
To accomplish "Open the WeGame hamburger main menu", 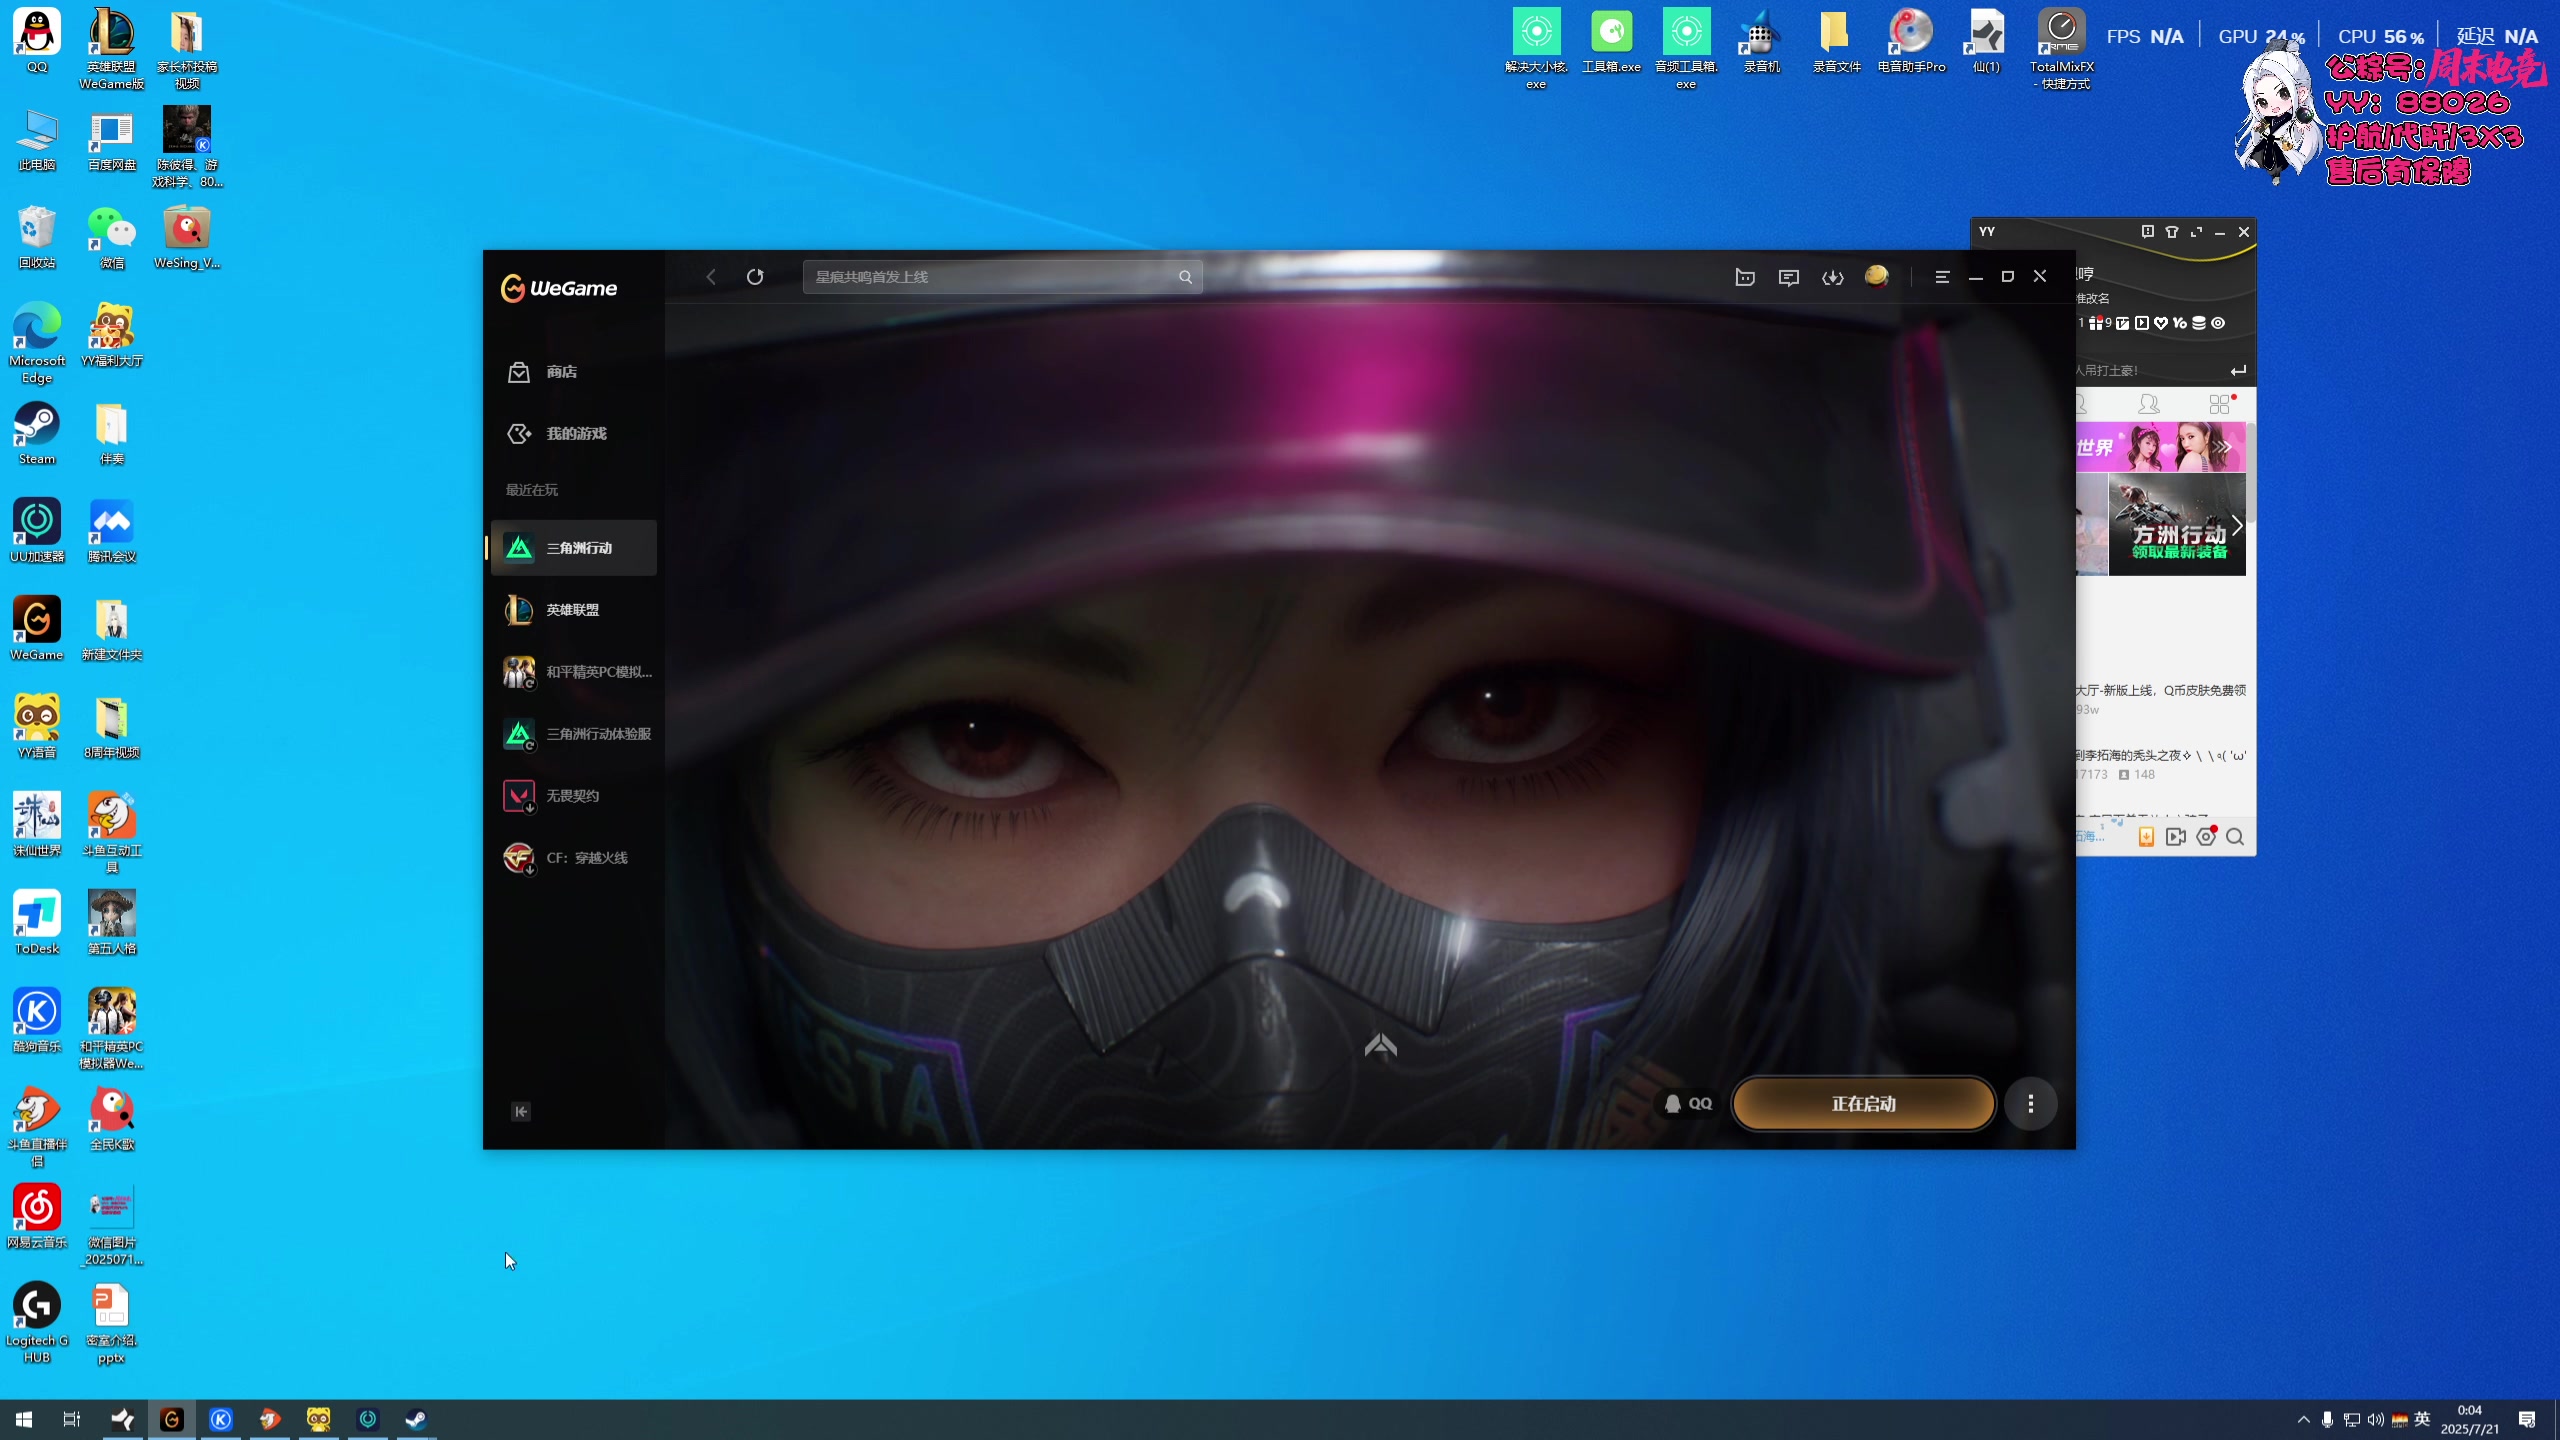I will click(x=1942, y=277).
